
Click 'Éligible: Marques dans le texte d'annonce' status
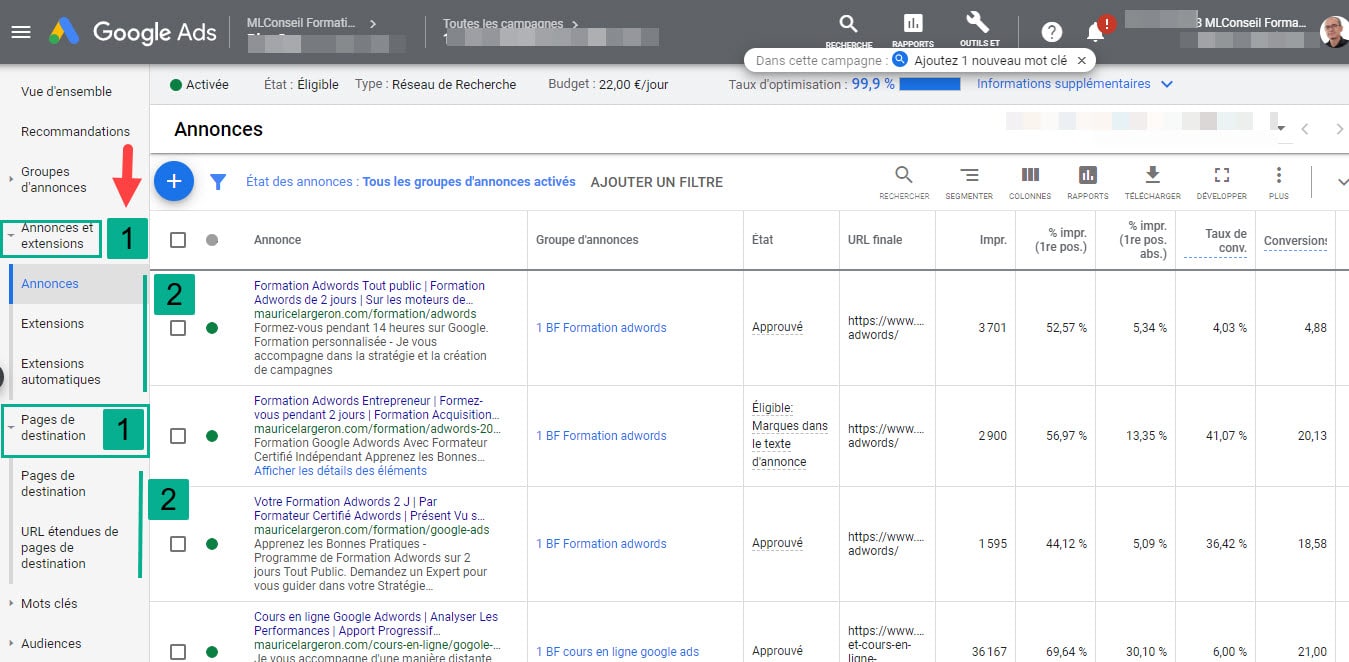coord(789,435)
